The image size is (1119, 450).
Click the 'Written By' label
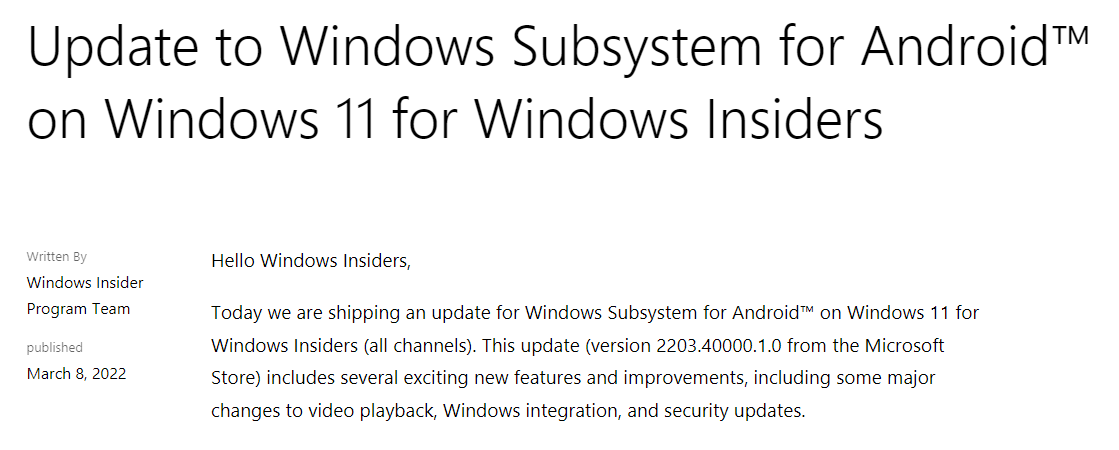57,257
